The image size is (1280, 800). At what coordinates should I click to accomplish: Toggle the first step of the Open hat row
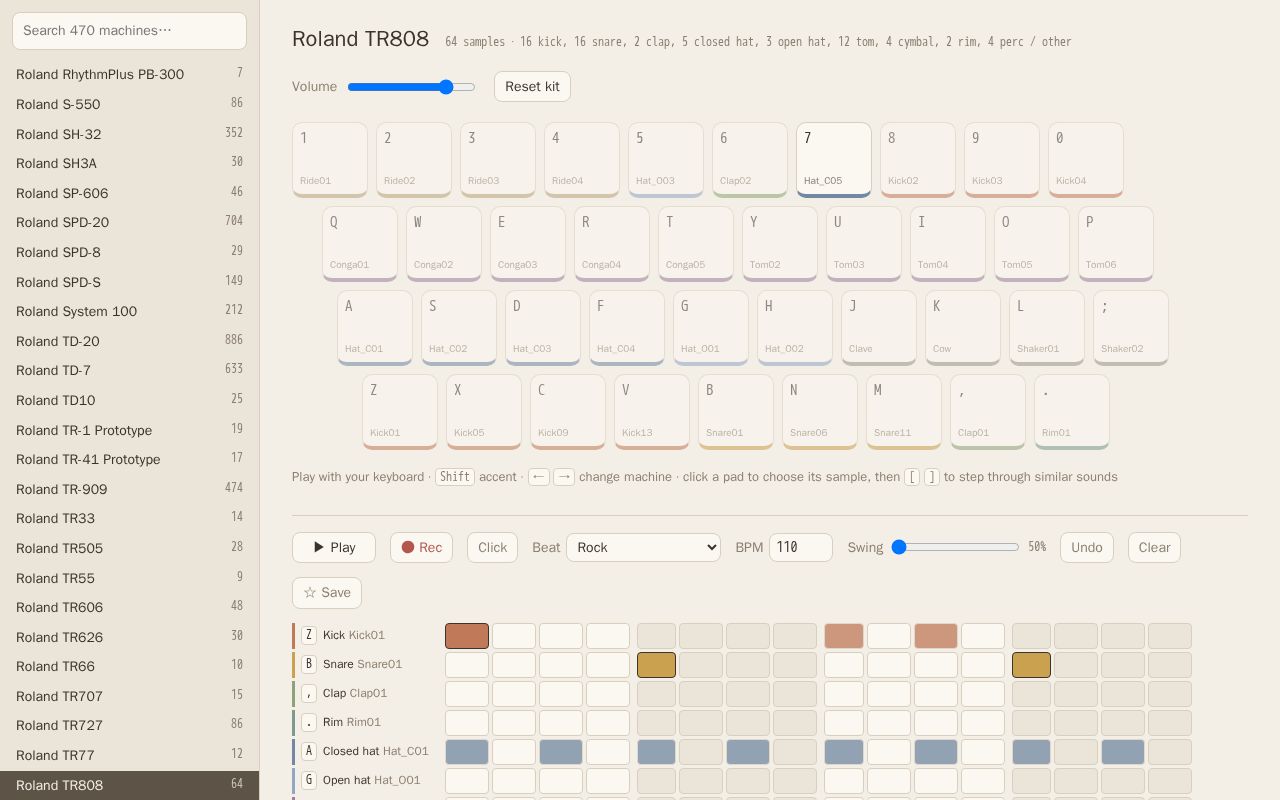coord(467,781)
